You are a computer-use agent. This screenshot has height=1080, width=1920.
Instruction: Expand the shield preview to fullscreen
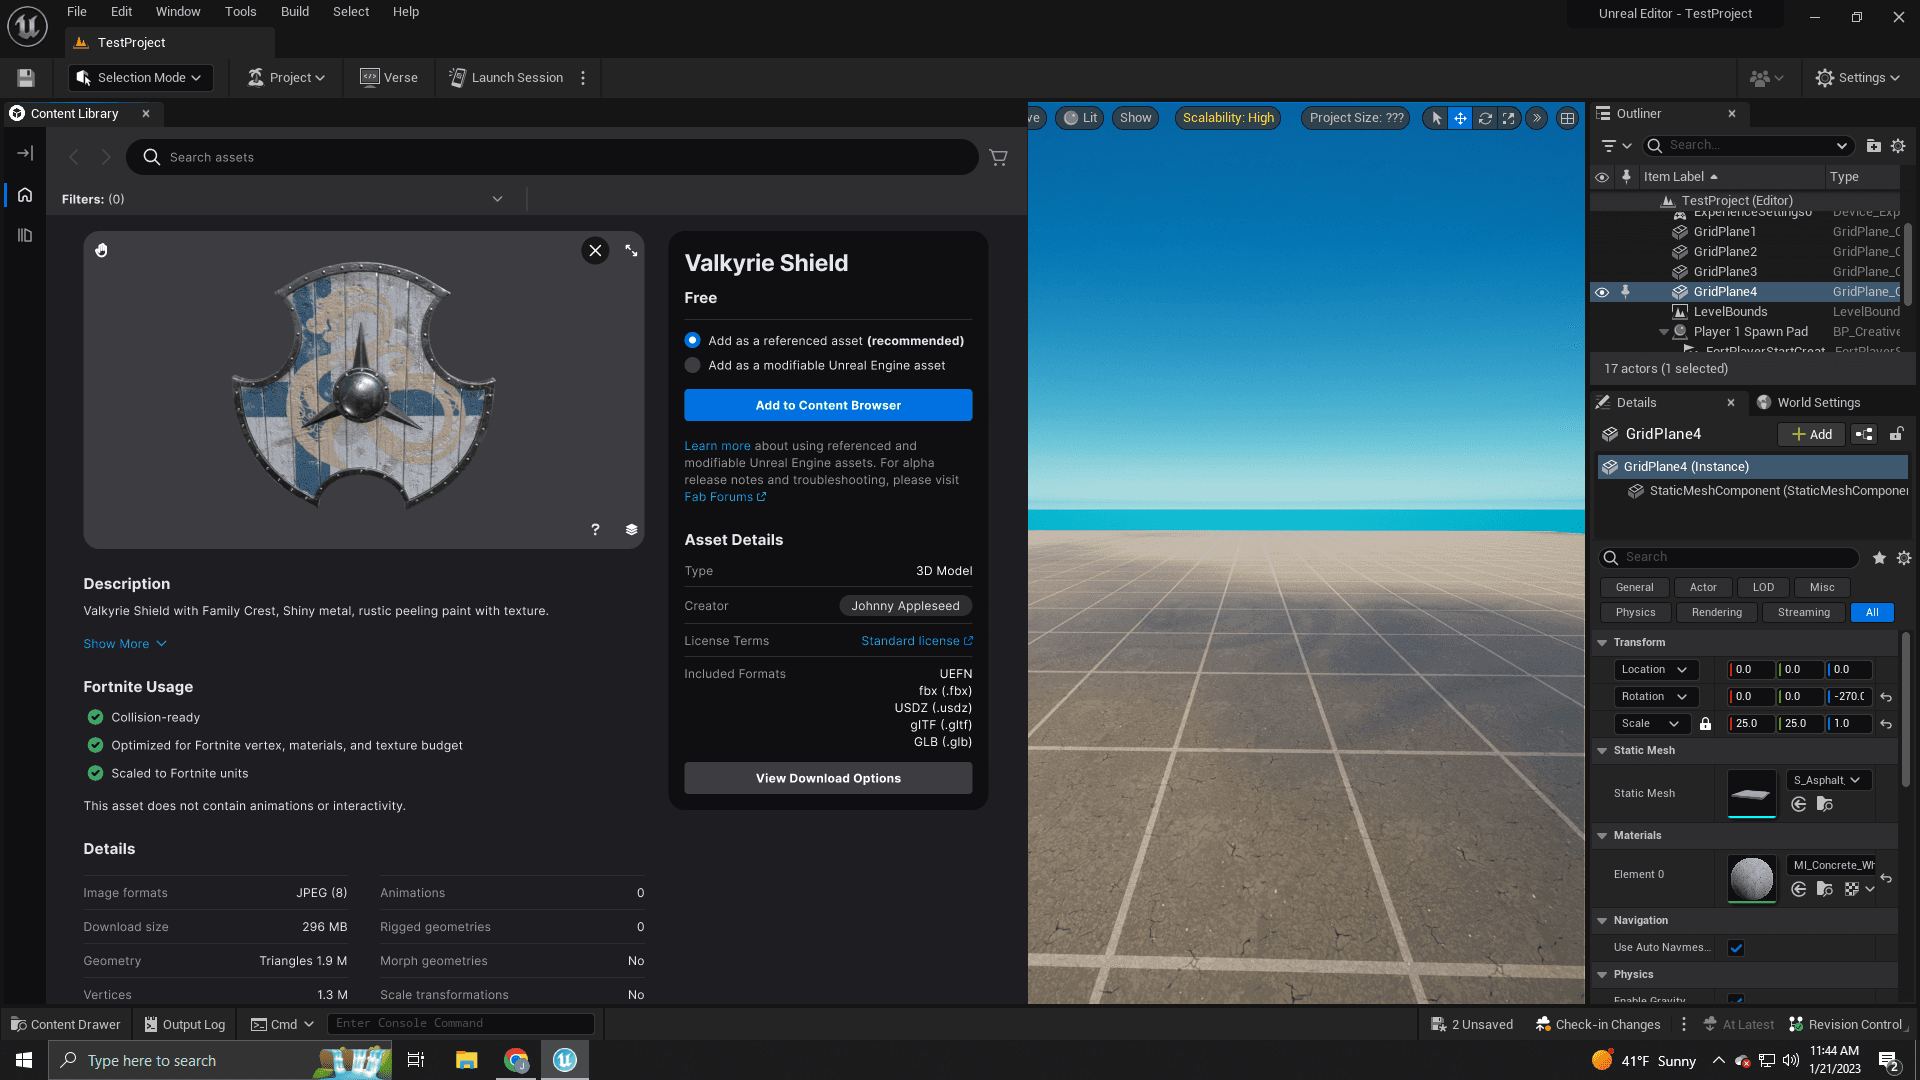click(631, 251)
